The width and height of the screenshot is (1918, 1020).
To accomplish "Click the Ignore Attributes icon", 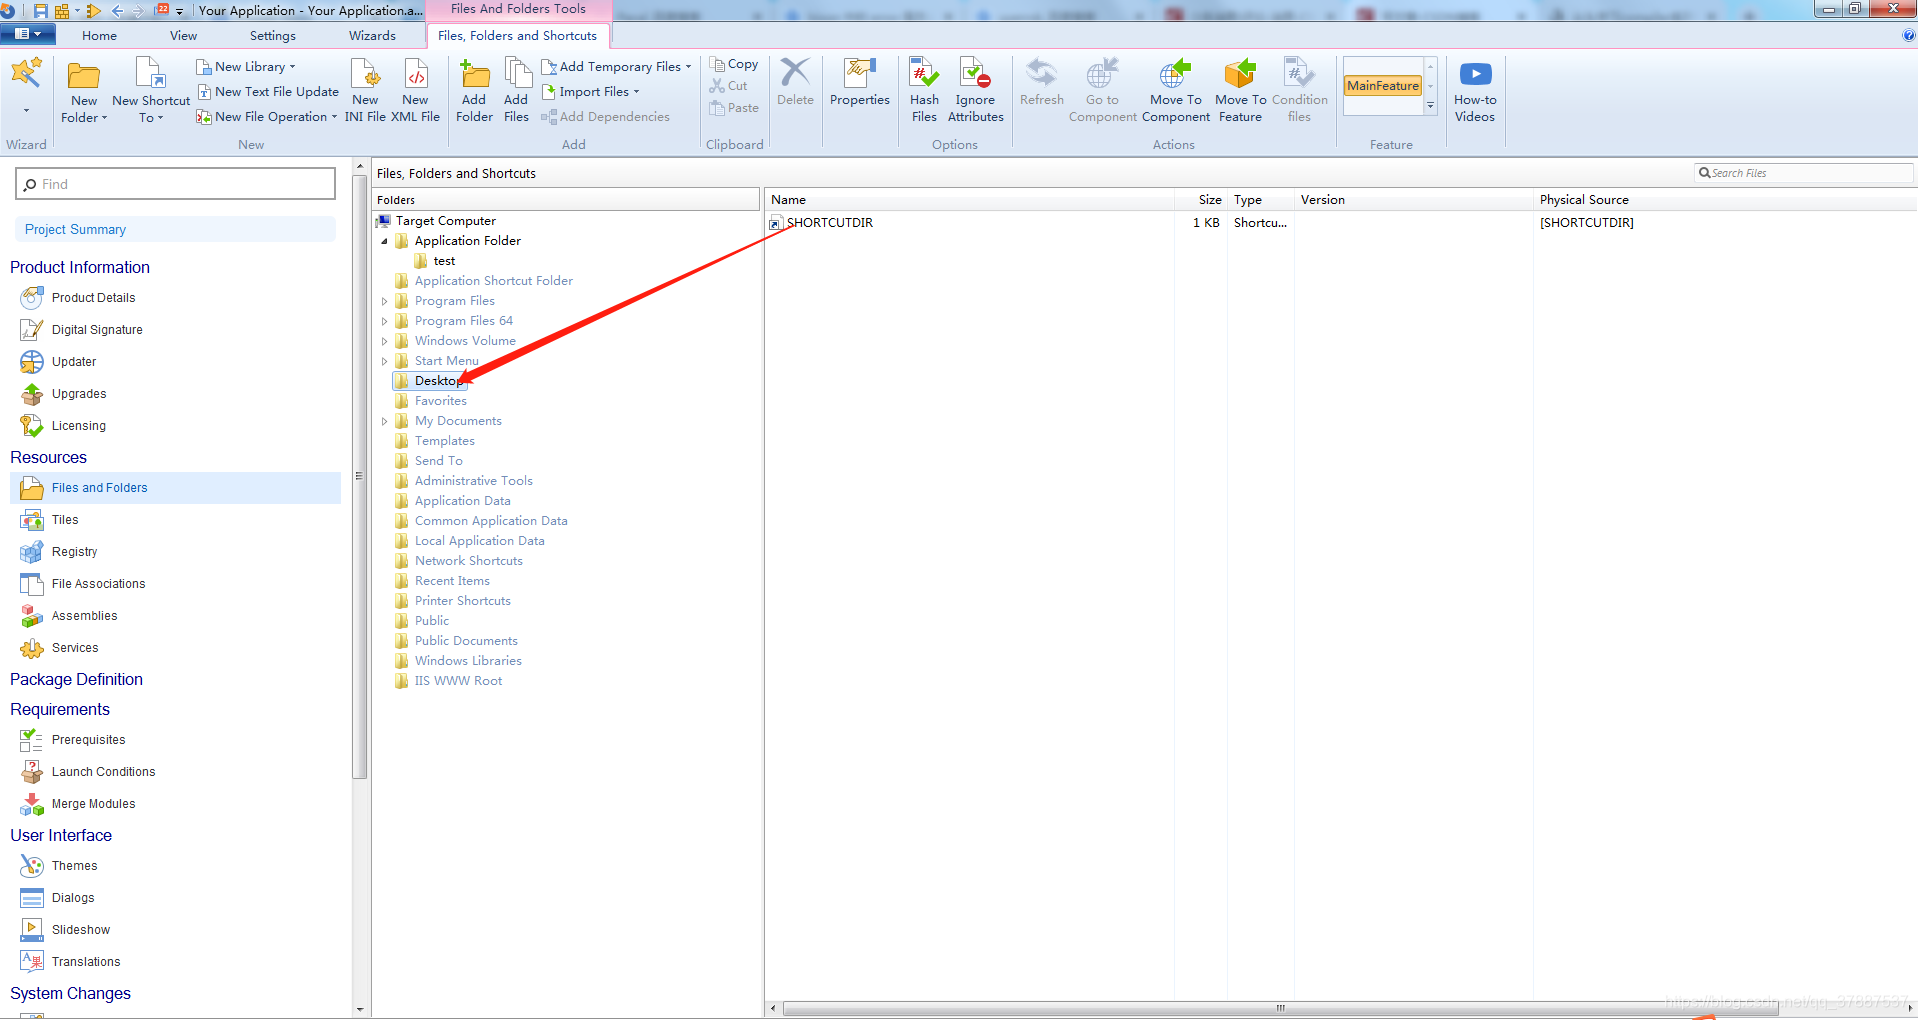I will [975, 92].
